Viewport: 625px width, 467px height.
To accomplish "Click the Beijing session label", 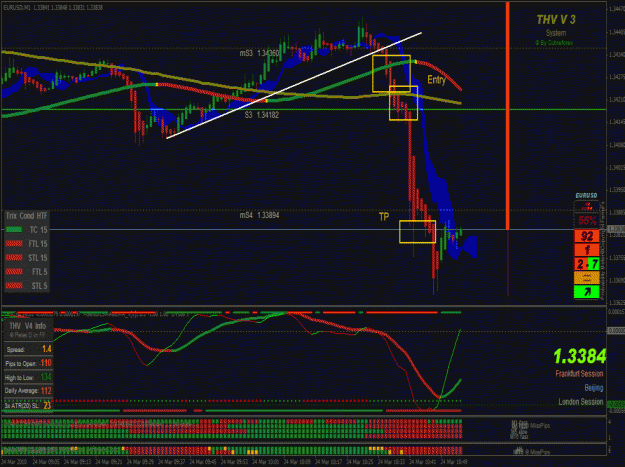I will point(594,388).
